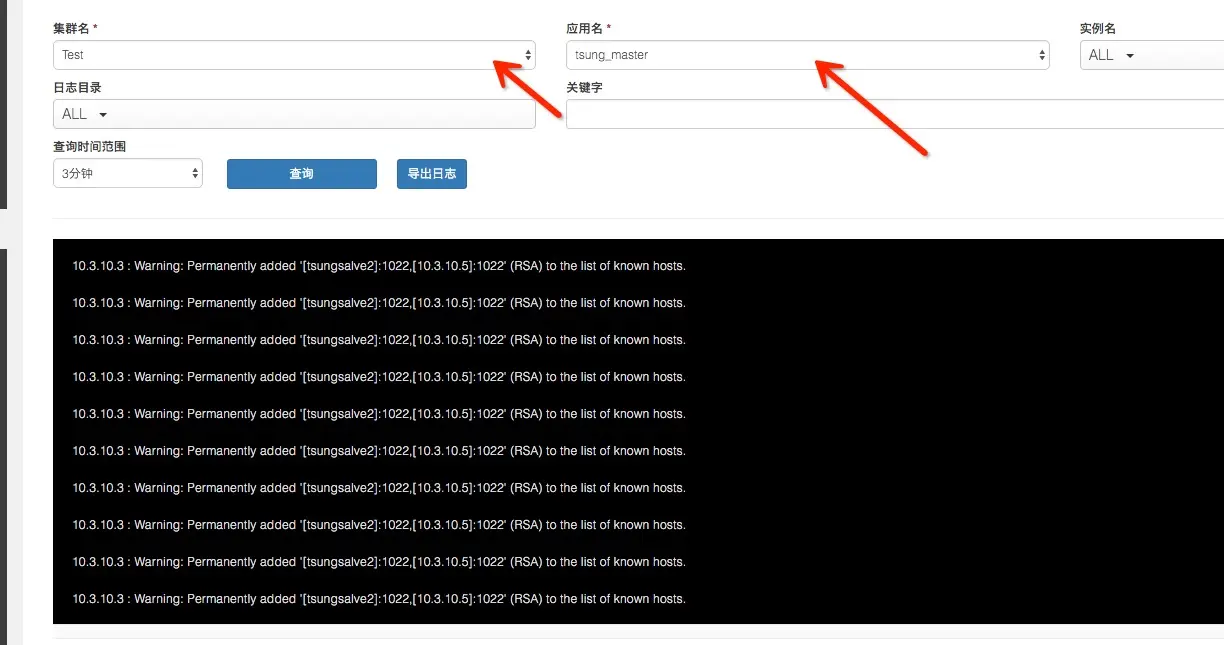The height and width of the screenshot is (645, 1224).
Task: Select the first 10.3.10.3 warning log line
Action: pyautogui.click(x=379, y=266)
